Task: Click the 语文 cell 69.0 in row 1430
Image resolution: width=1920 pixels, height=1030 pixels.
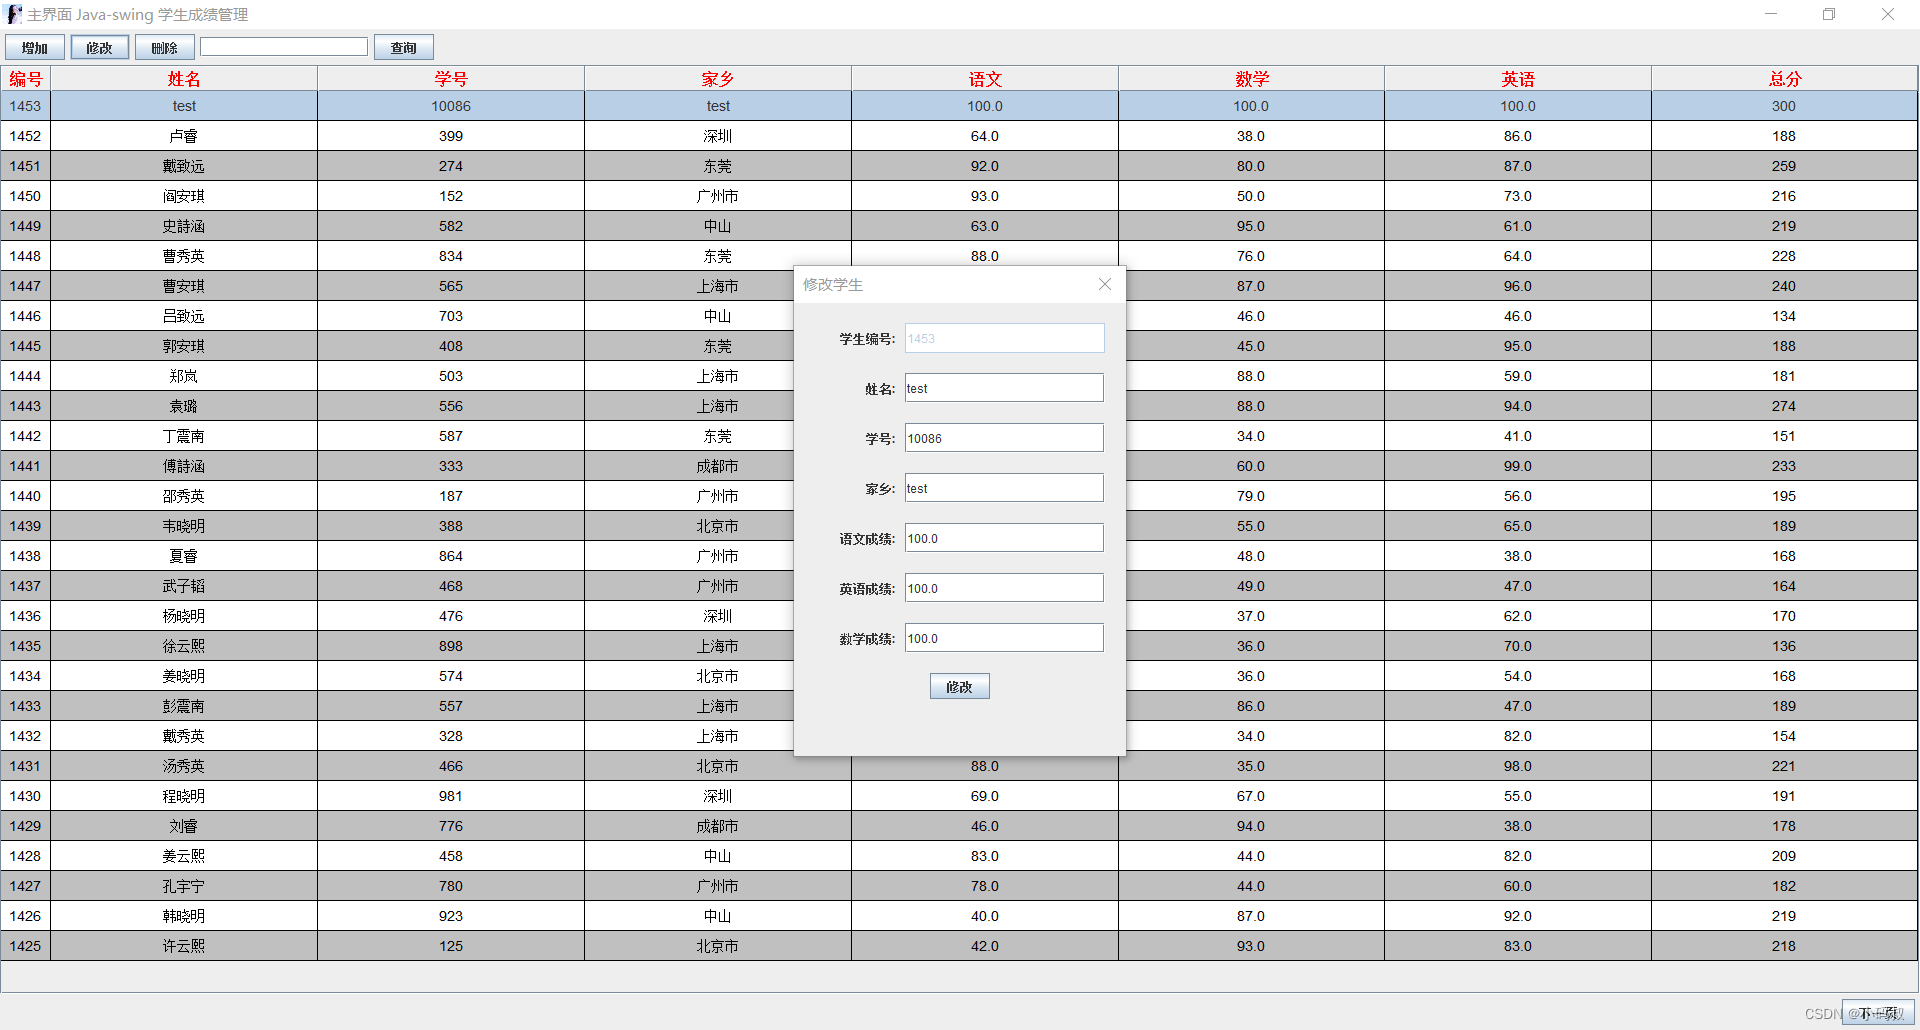Action: (985, 796)
